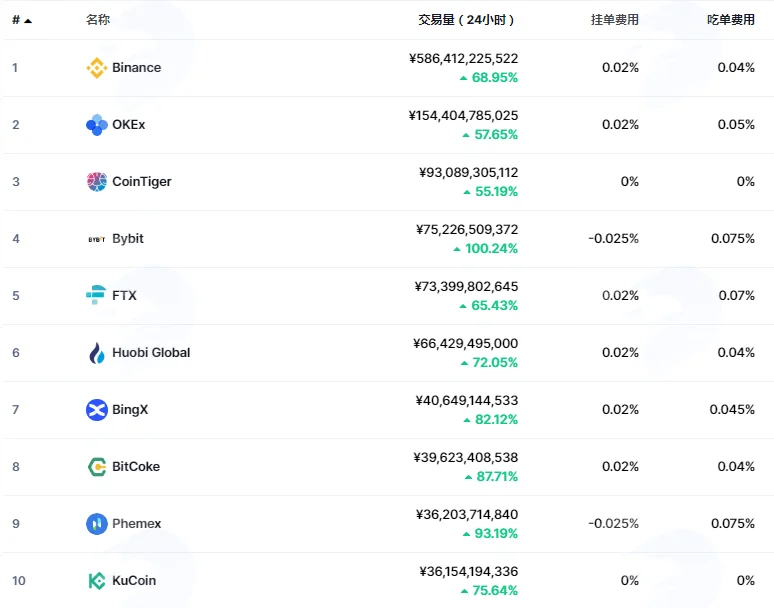The height and width of the screenshot is (608, 774).
Task: Click the KuCoin logo icon
Action: (97, 581)
